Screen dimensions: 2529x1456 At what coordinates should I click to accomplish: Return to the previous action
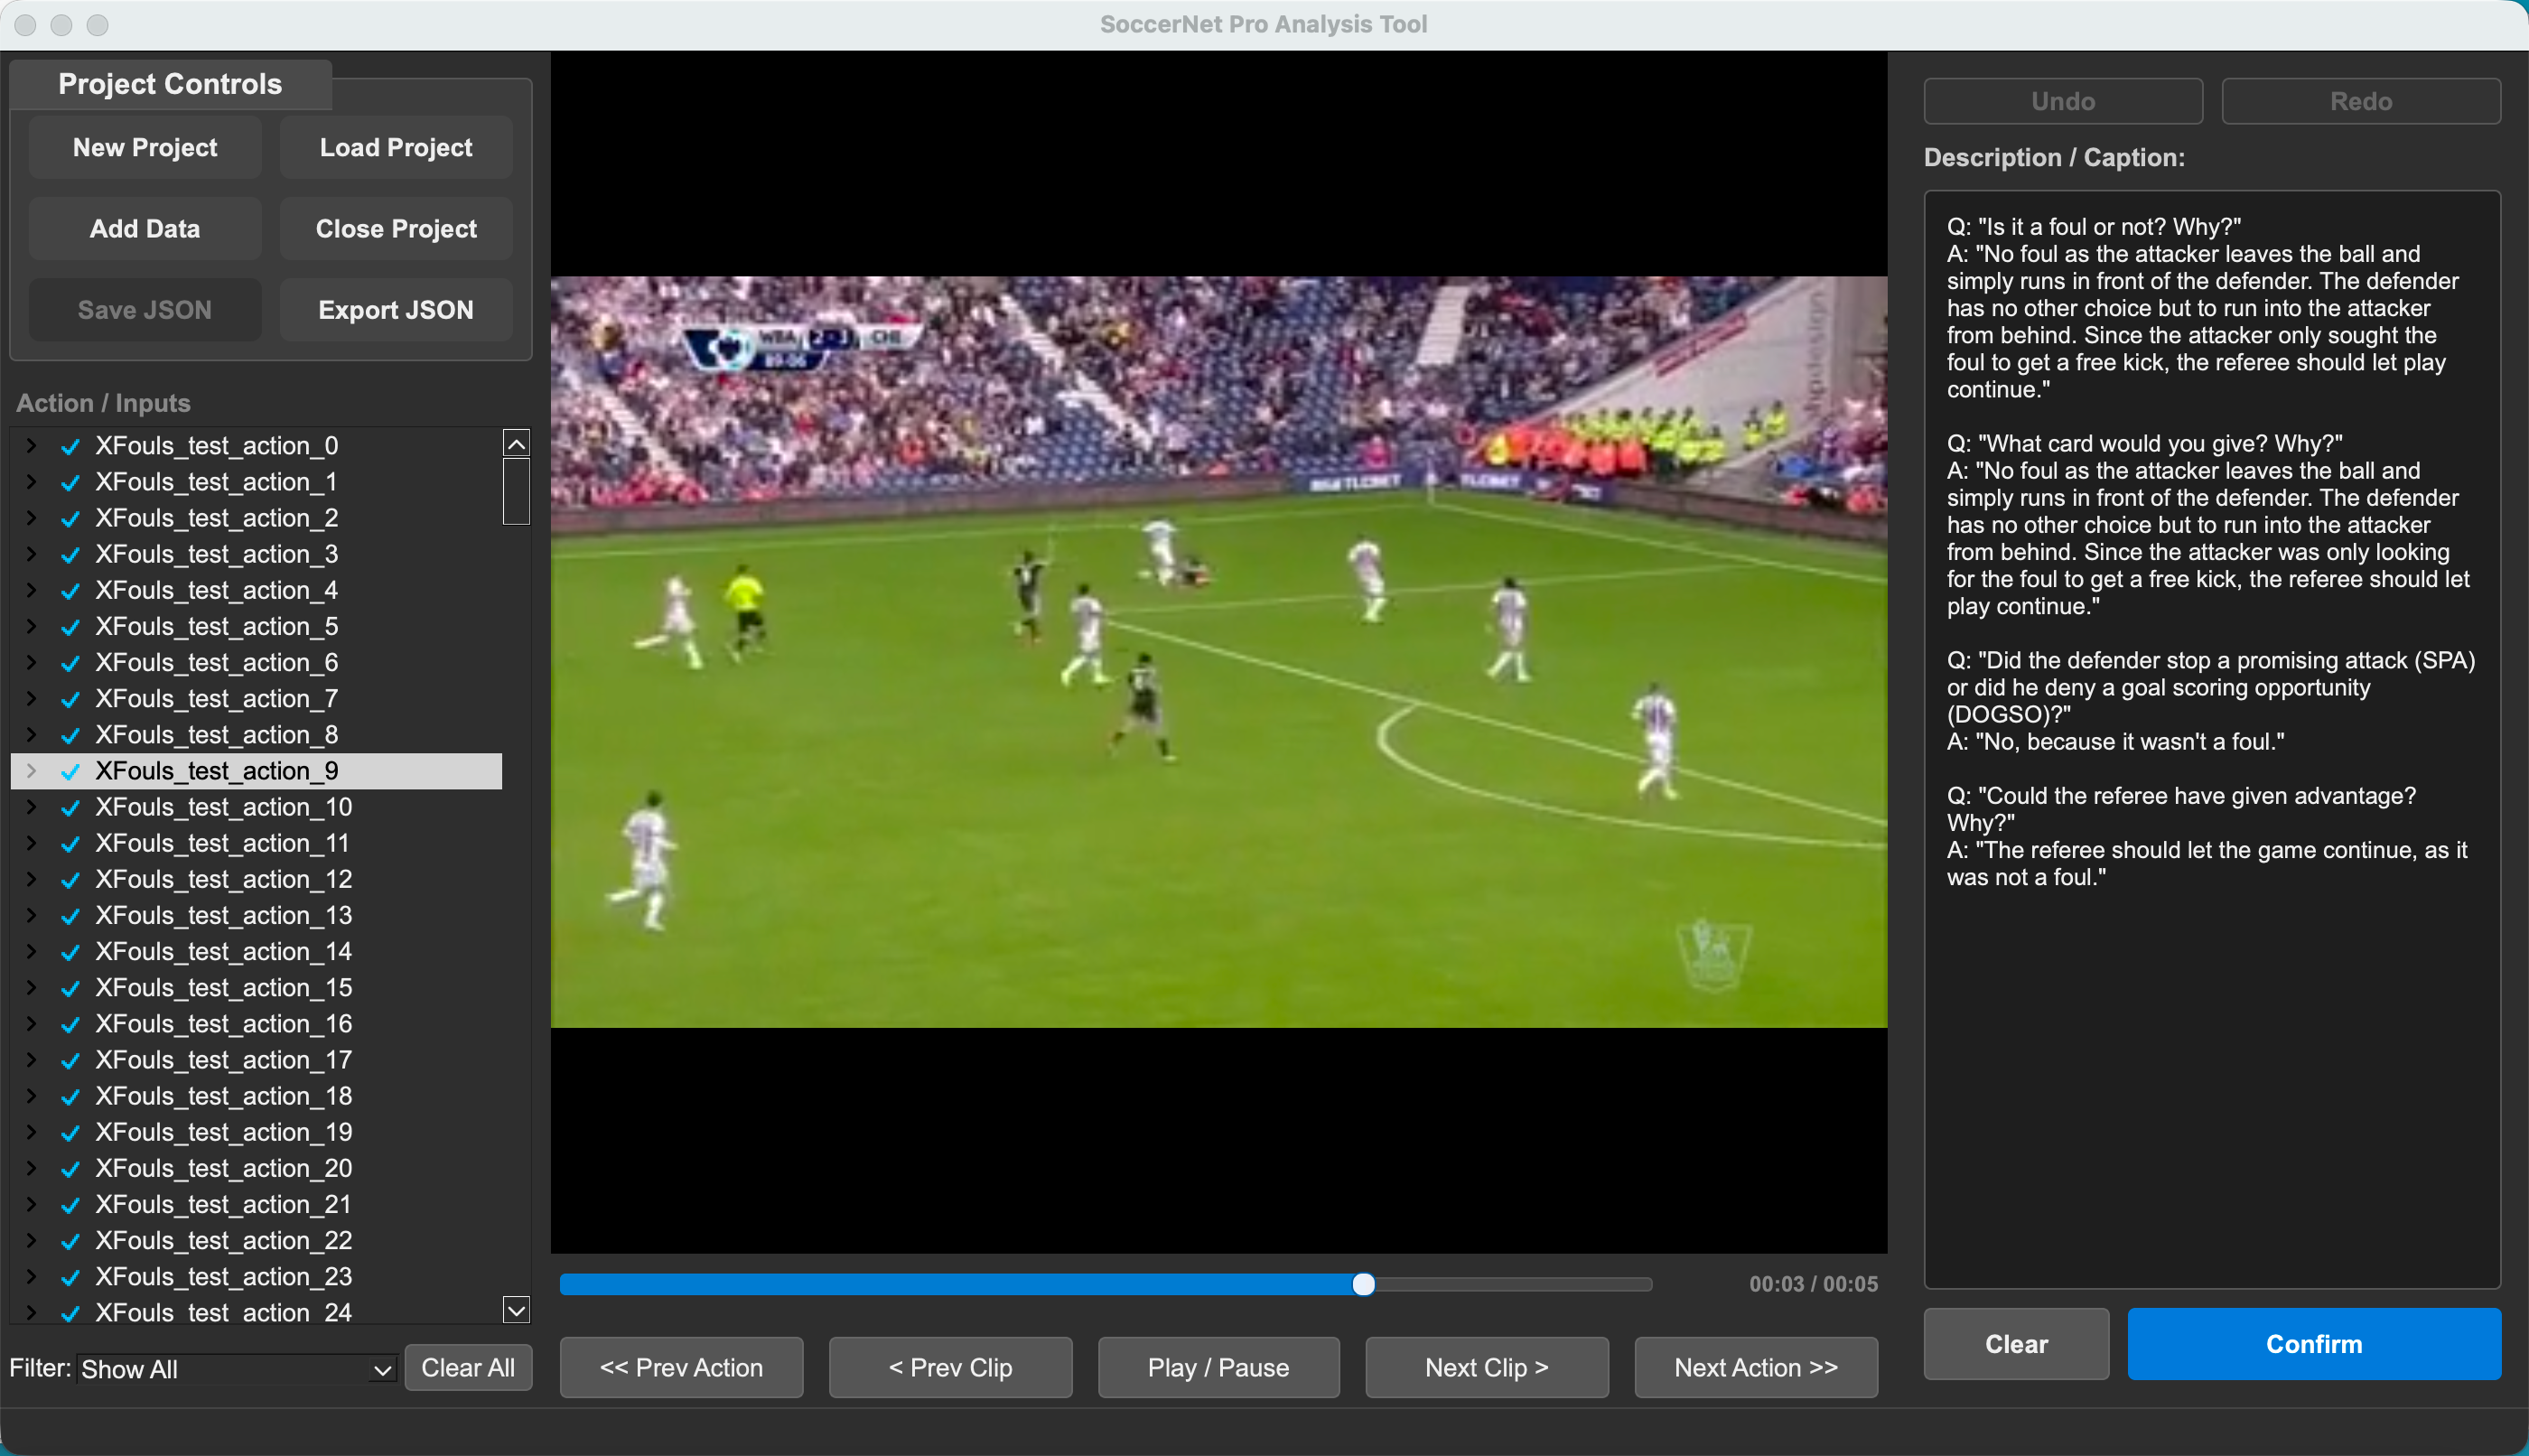pos(681,1367)
